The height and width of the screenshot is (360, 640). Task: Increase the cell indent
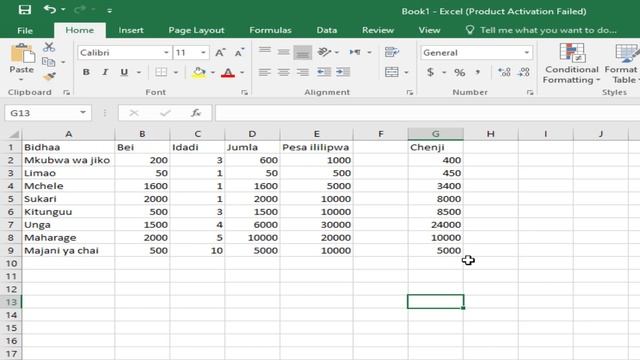(343, 72)
